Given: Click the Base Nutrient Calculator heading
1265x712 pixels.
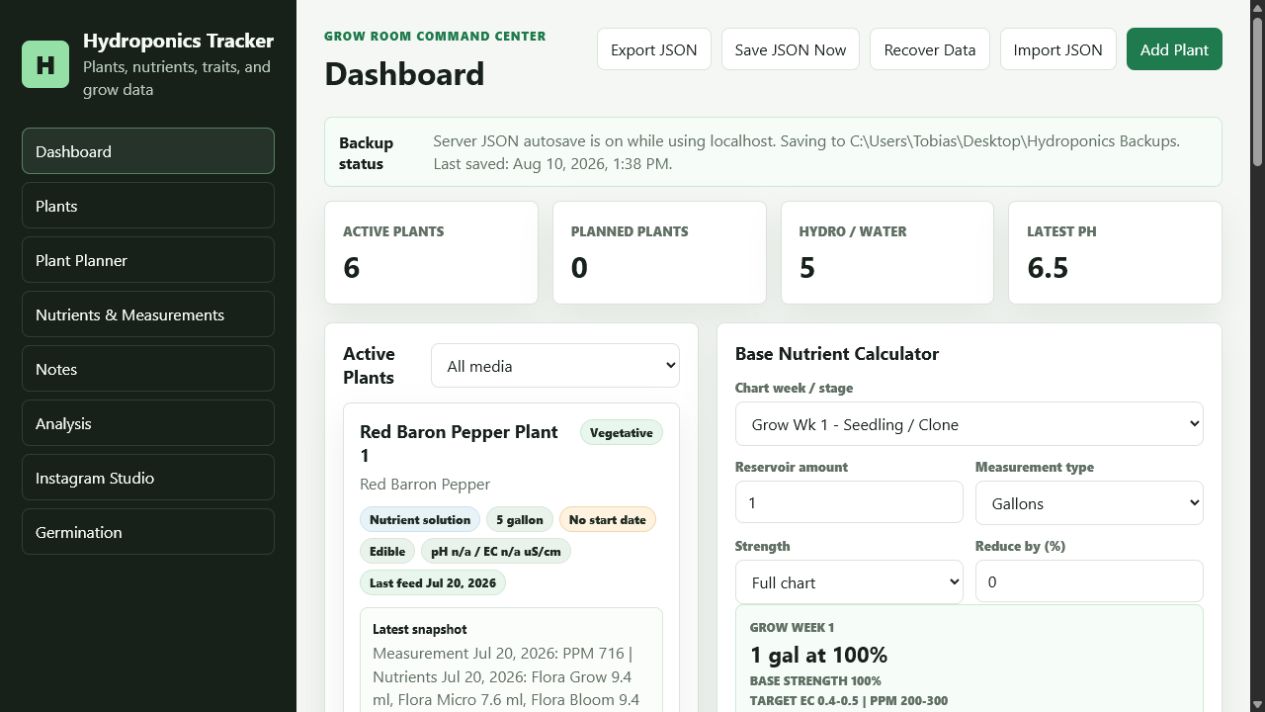Looking at the screenshot, I should (837, 353).
